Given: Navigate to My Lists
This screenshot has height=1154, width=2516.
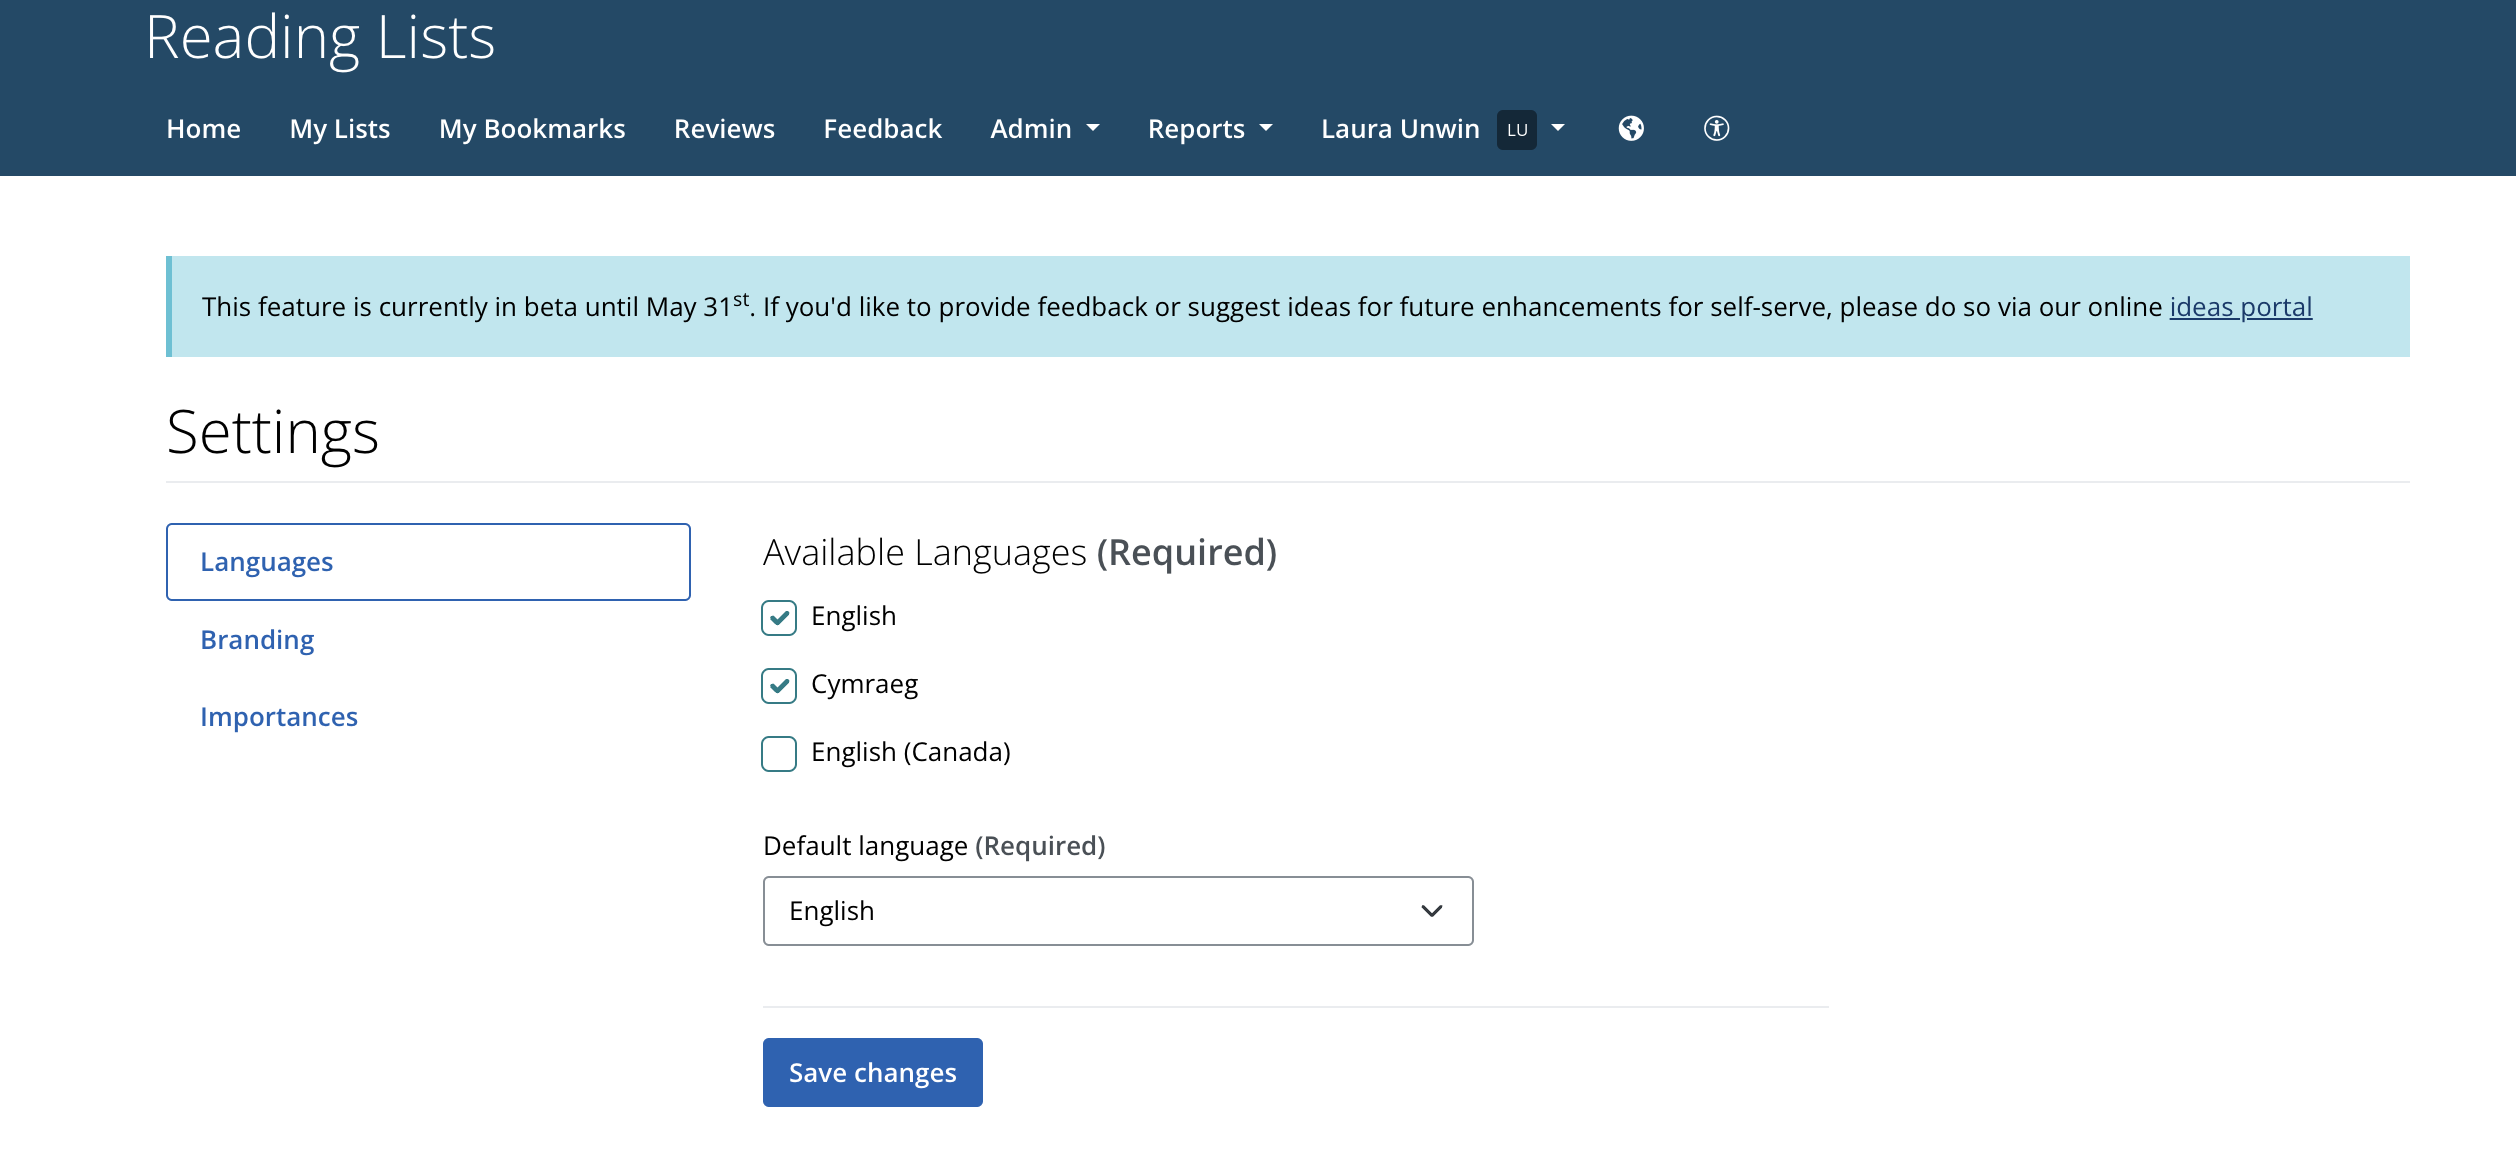Looking at the screenshot, I should click(339, 128).
